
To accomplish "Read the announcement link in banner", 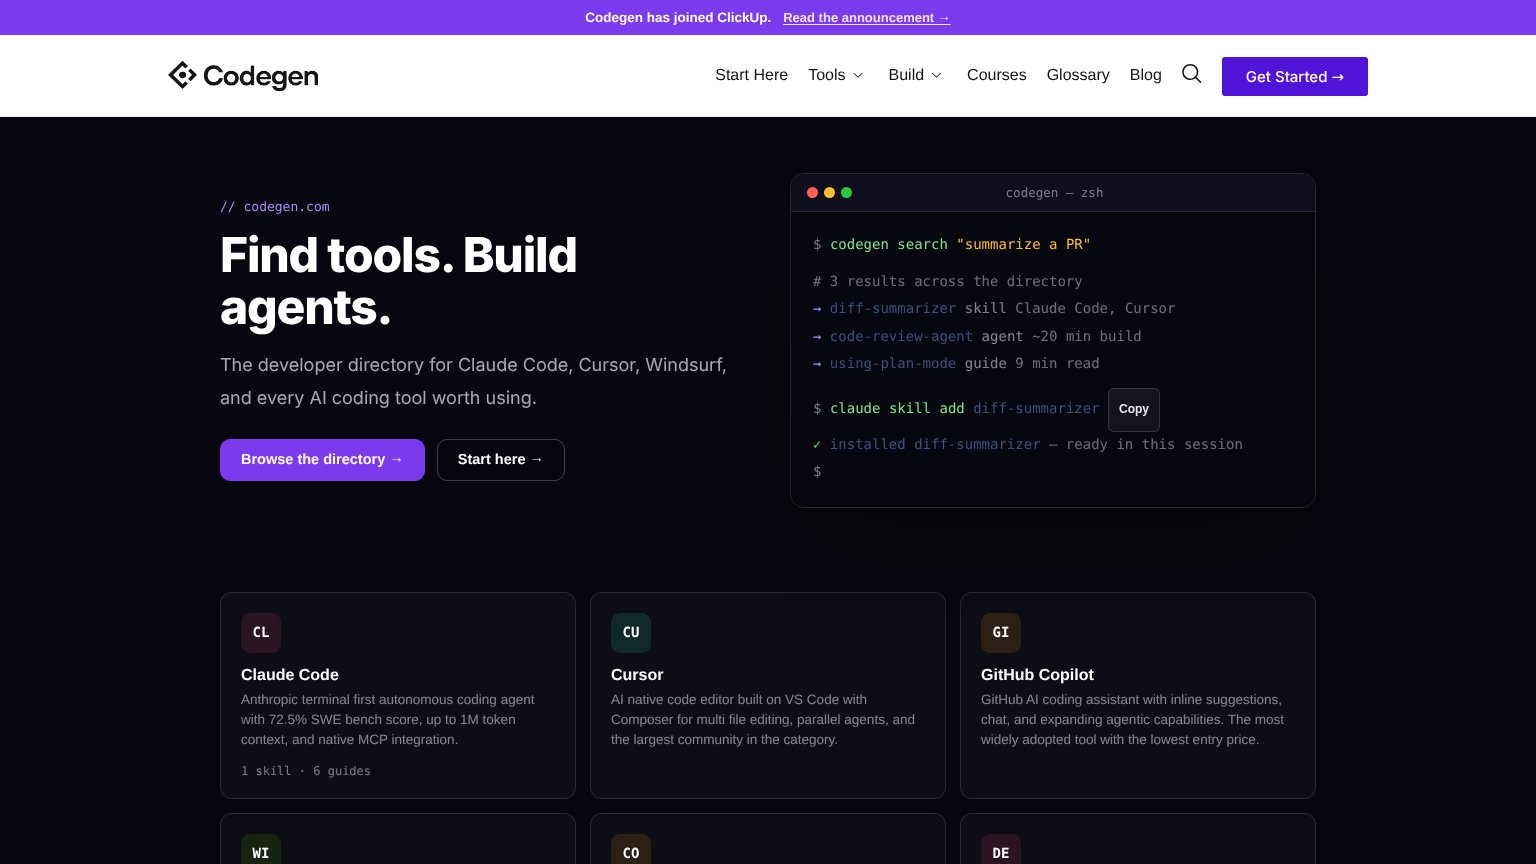I will (867, 18).
